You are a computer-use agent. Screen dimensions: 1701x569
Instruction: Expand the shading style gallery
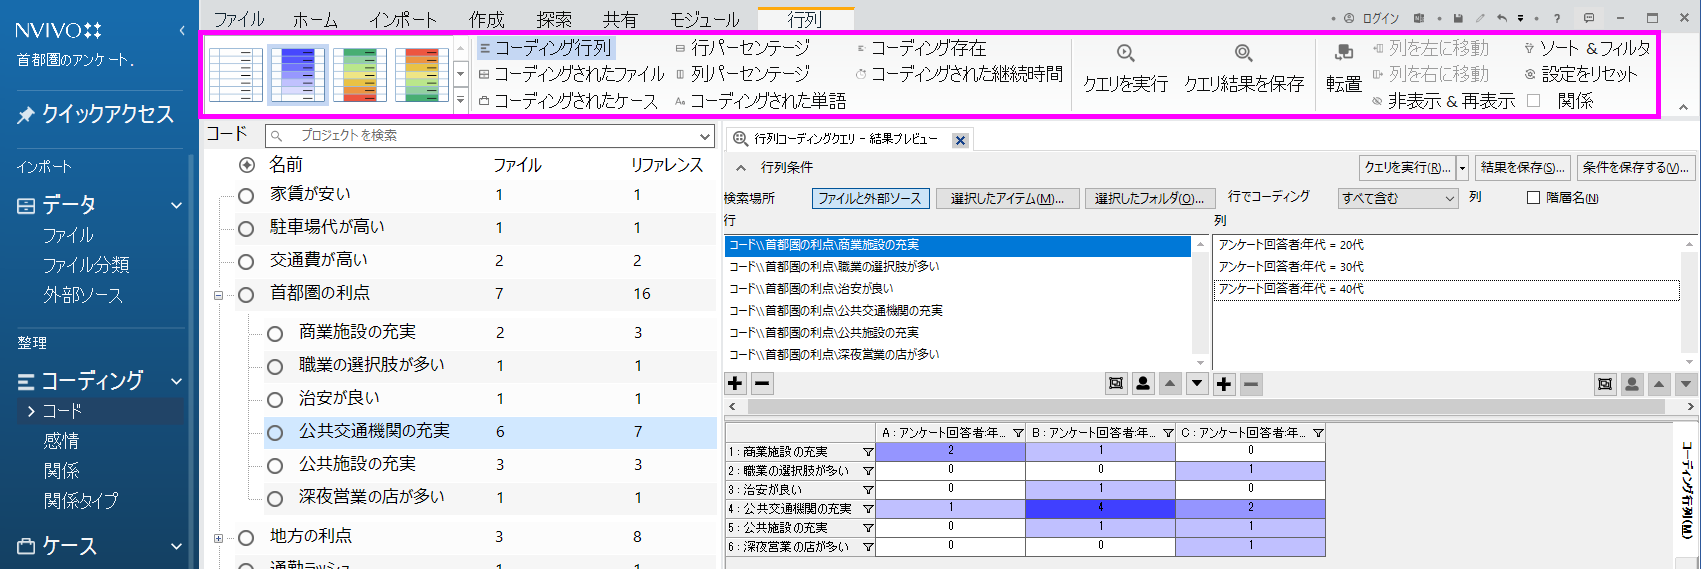click(x=461, y=100)
